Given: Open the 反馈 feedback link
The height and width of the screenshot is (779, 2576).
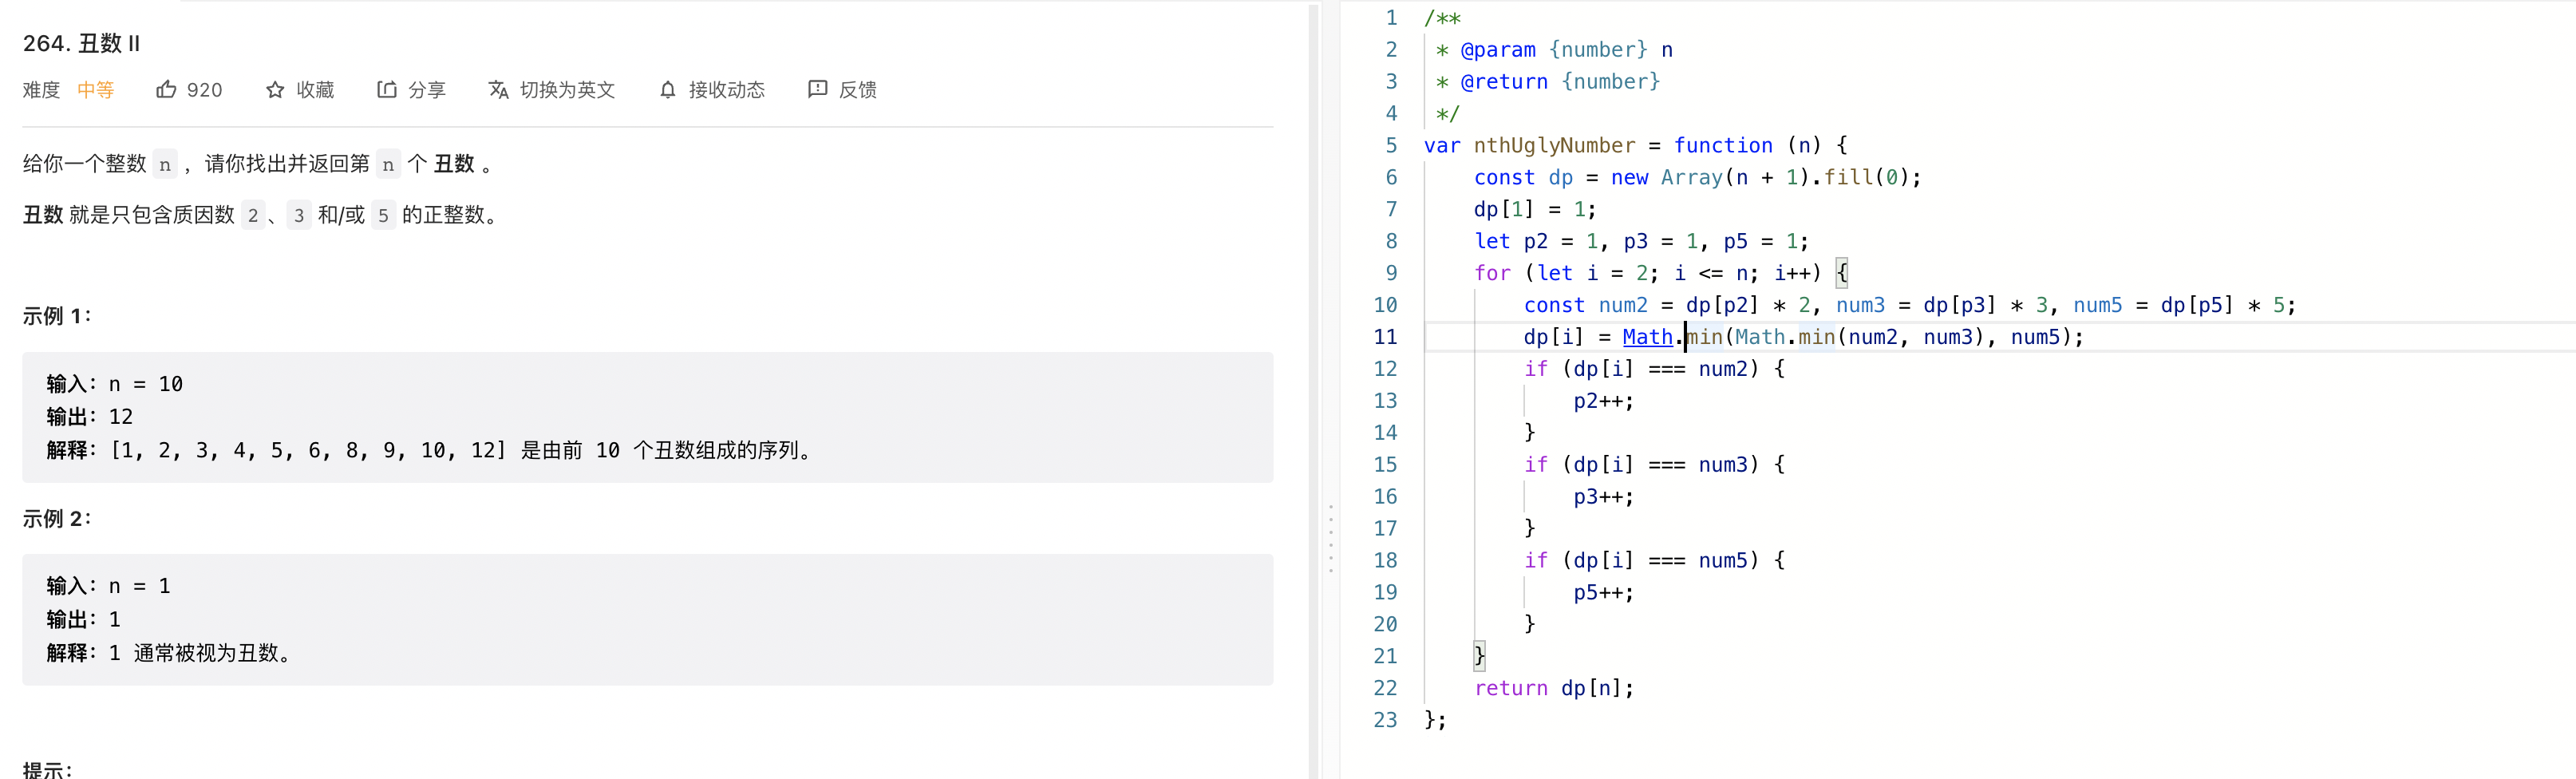Looking at the screenshot, I should (x=858, y=90).
